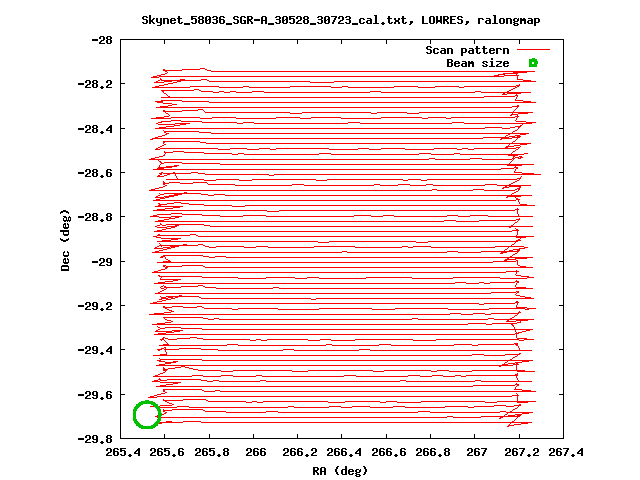Click the "Scan pattern" legend label
The image size is (640, 480).
click(x=467, y=50)
